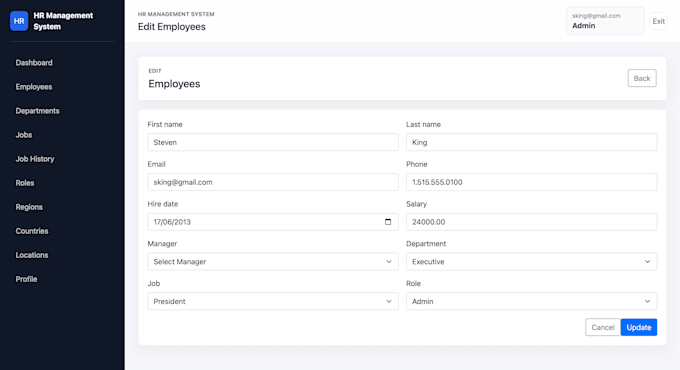Screen dimensions: 680x370
Task: Click the sking@gmail.com Admin user badge
Action: pos(605,21)
